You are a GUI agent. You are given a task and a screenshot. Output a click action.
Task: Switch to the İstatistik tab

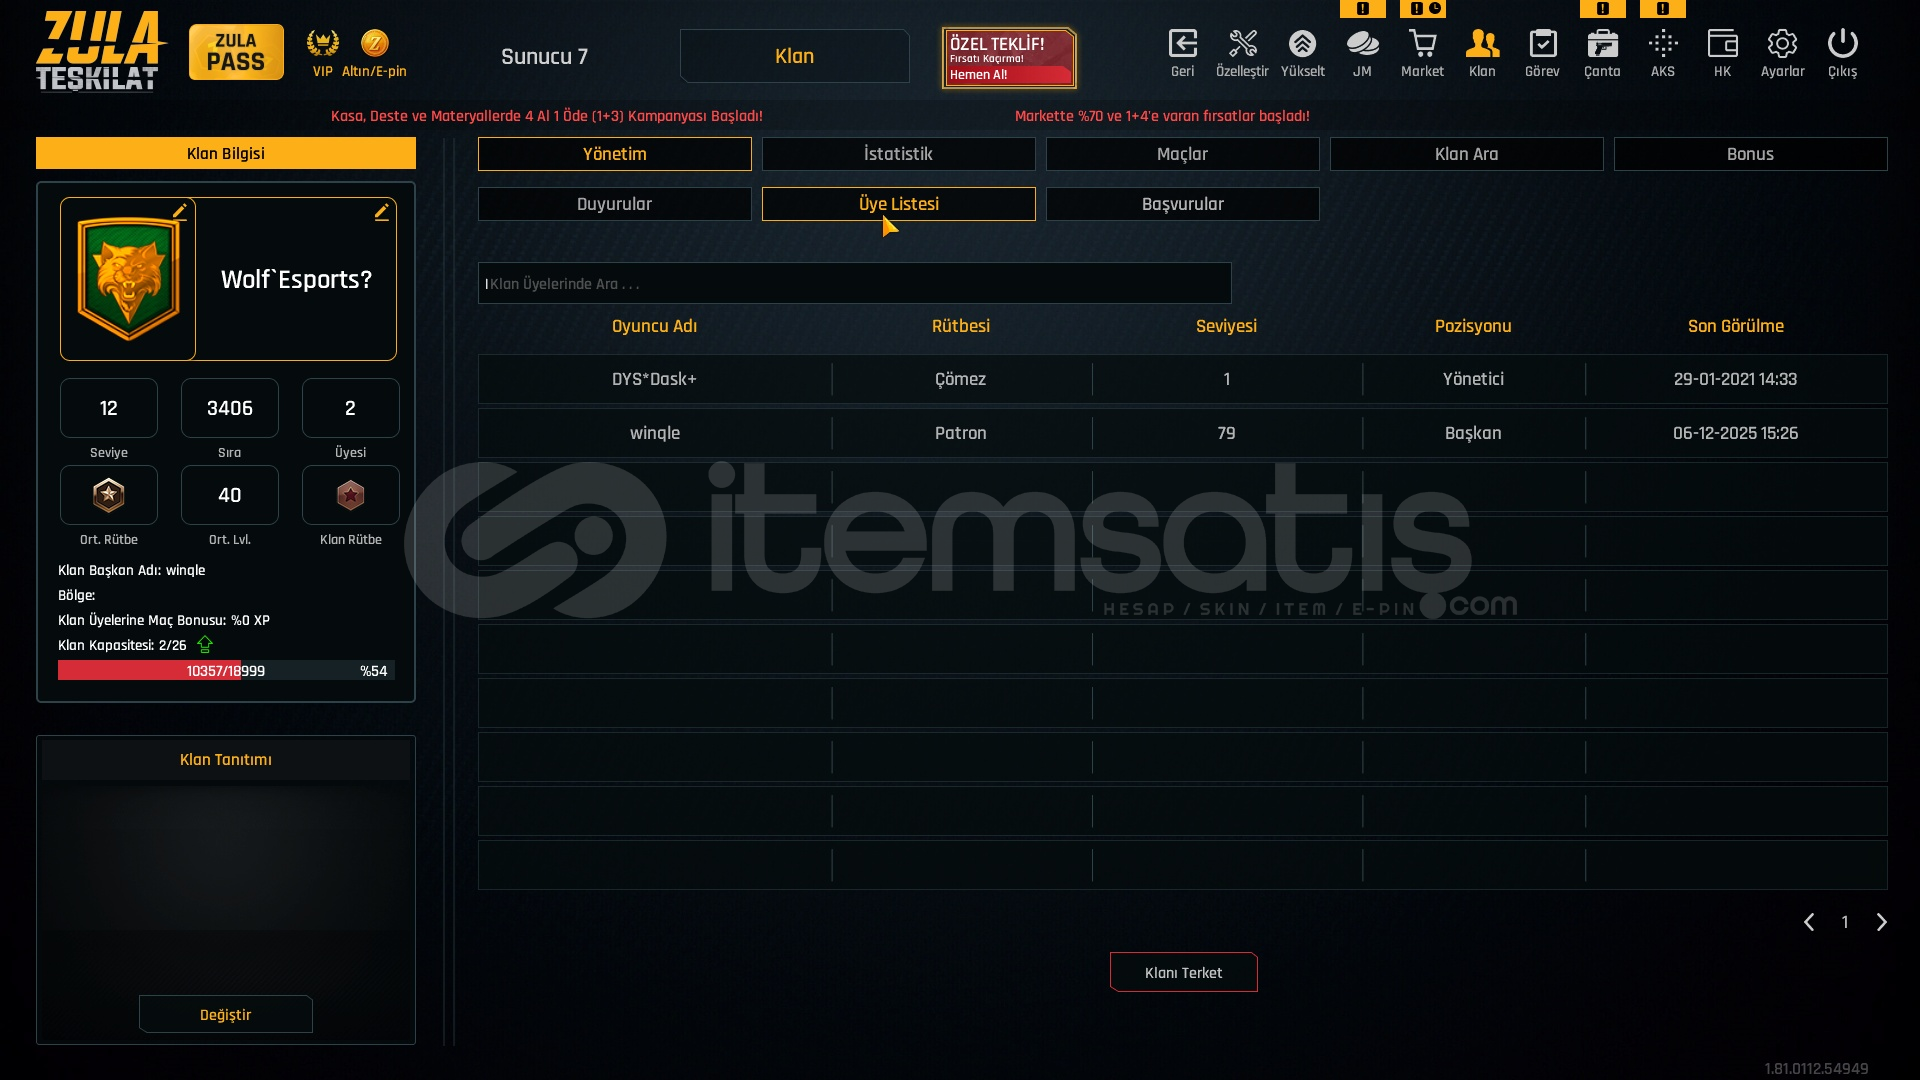(x=898, y=154)
